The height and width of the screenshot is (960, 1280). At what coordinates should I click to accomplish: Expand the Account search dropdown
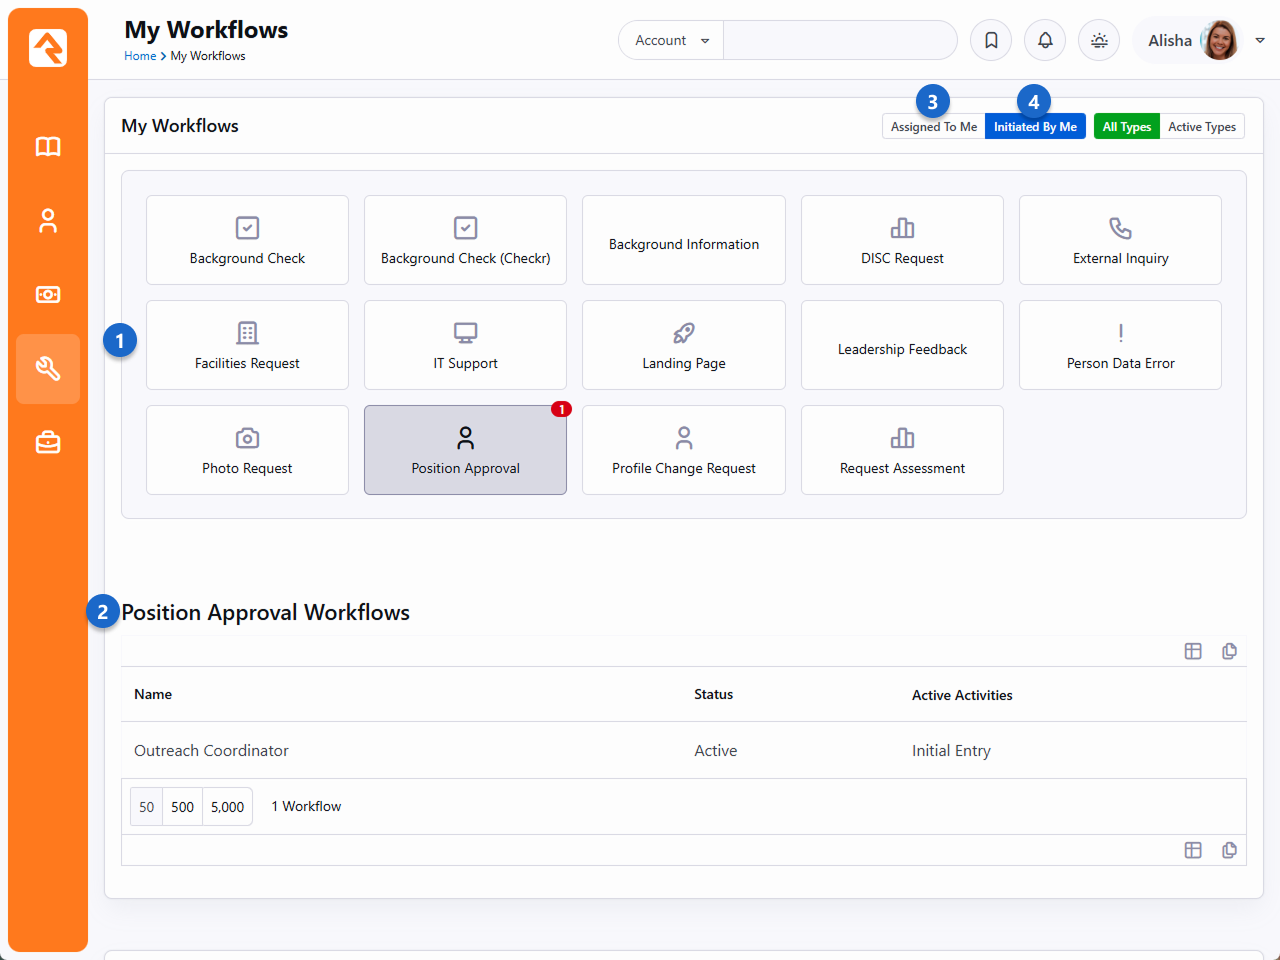pos(671,41)
